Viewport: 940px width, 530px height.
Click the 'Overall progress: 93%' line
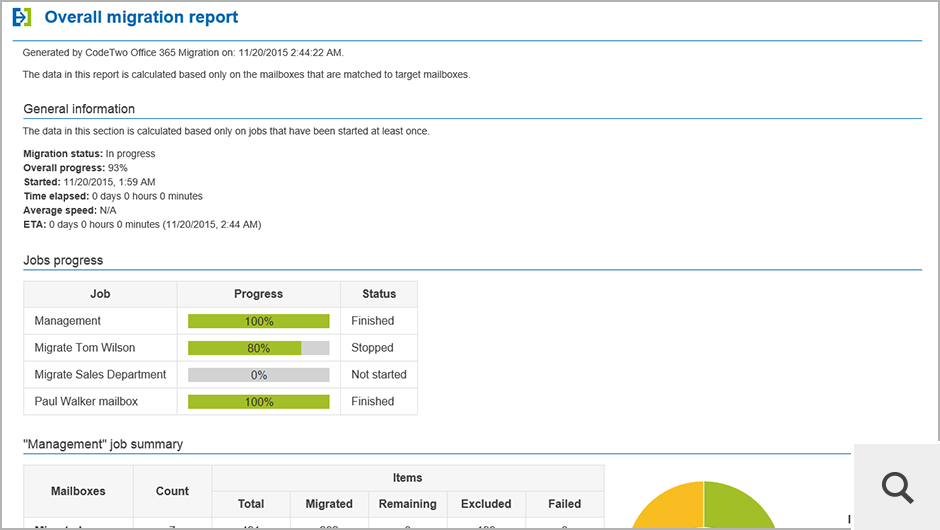(x=75, y=168)
